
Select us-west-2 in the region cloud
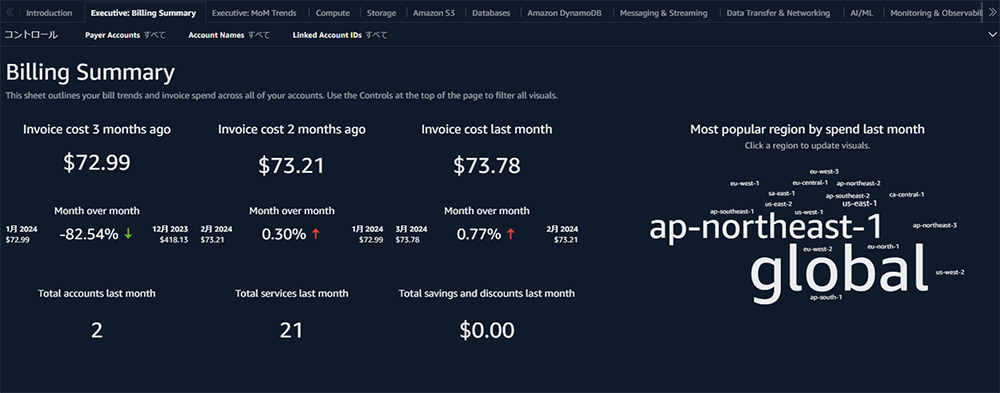(x=950, y=272)
